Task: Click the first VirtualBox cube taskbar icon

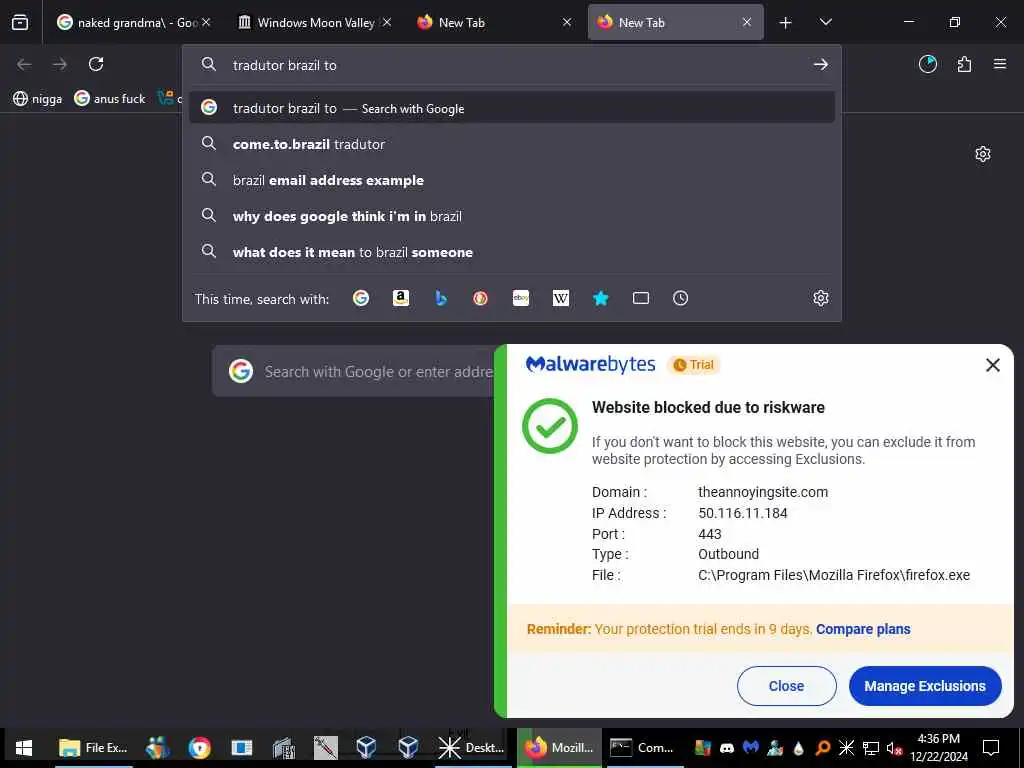Action: (x=366, y=748)
